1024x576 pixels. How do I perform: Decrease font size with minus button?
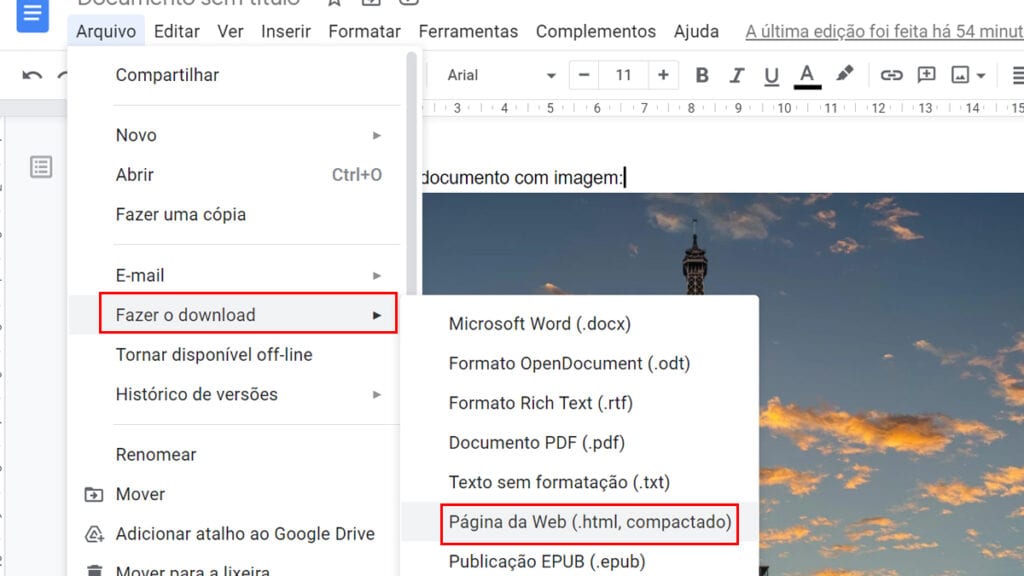coord(584,75)
